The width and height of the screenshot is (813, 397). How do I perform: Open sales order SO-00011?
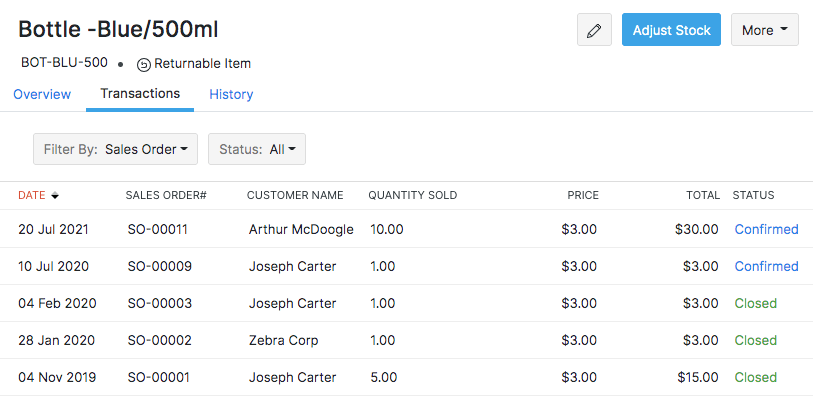[157, 229]
